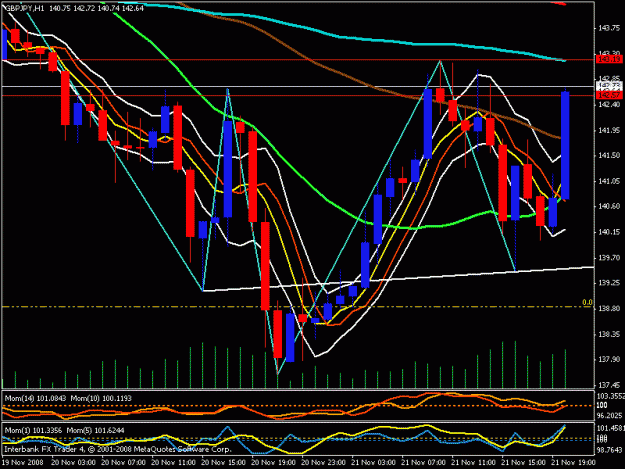The width and height of the screenshot is (625, 469).
Task: Click the 96.2025 momentum scale value
Action: pyautogui.click(x=609, y=415)
